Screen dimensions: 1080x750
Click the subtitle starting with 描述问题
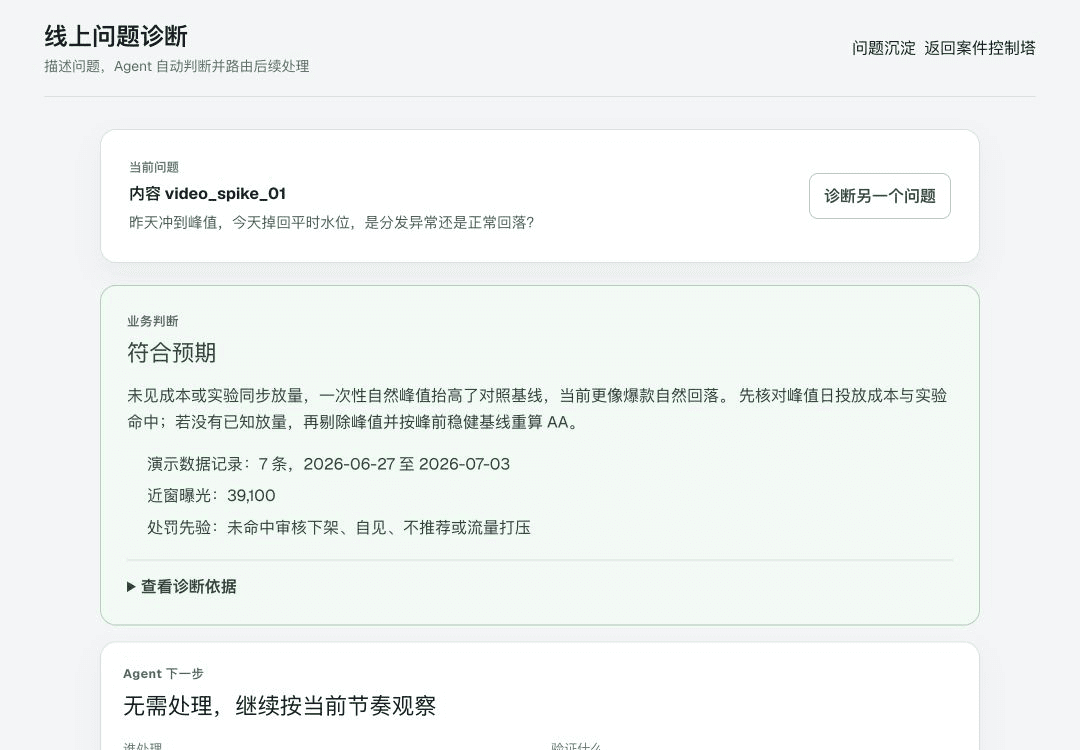point(177,66)
